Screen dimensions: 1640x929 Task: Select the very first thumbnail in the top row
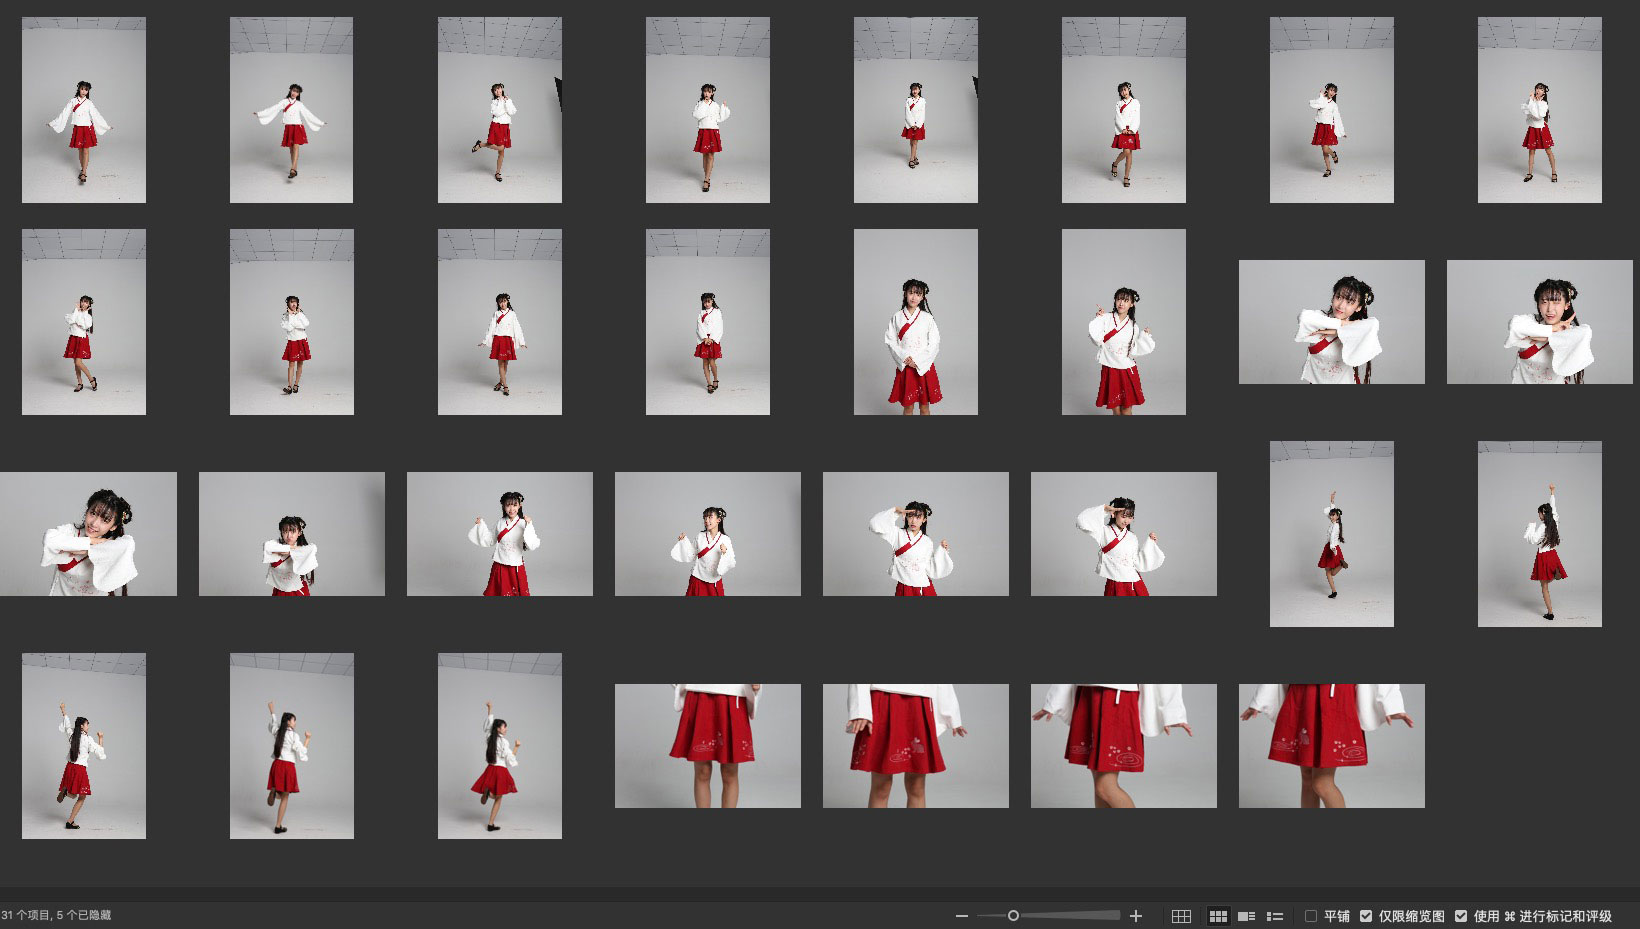(84, 110)
